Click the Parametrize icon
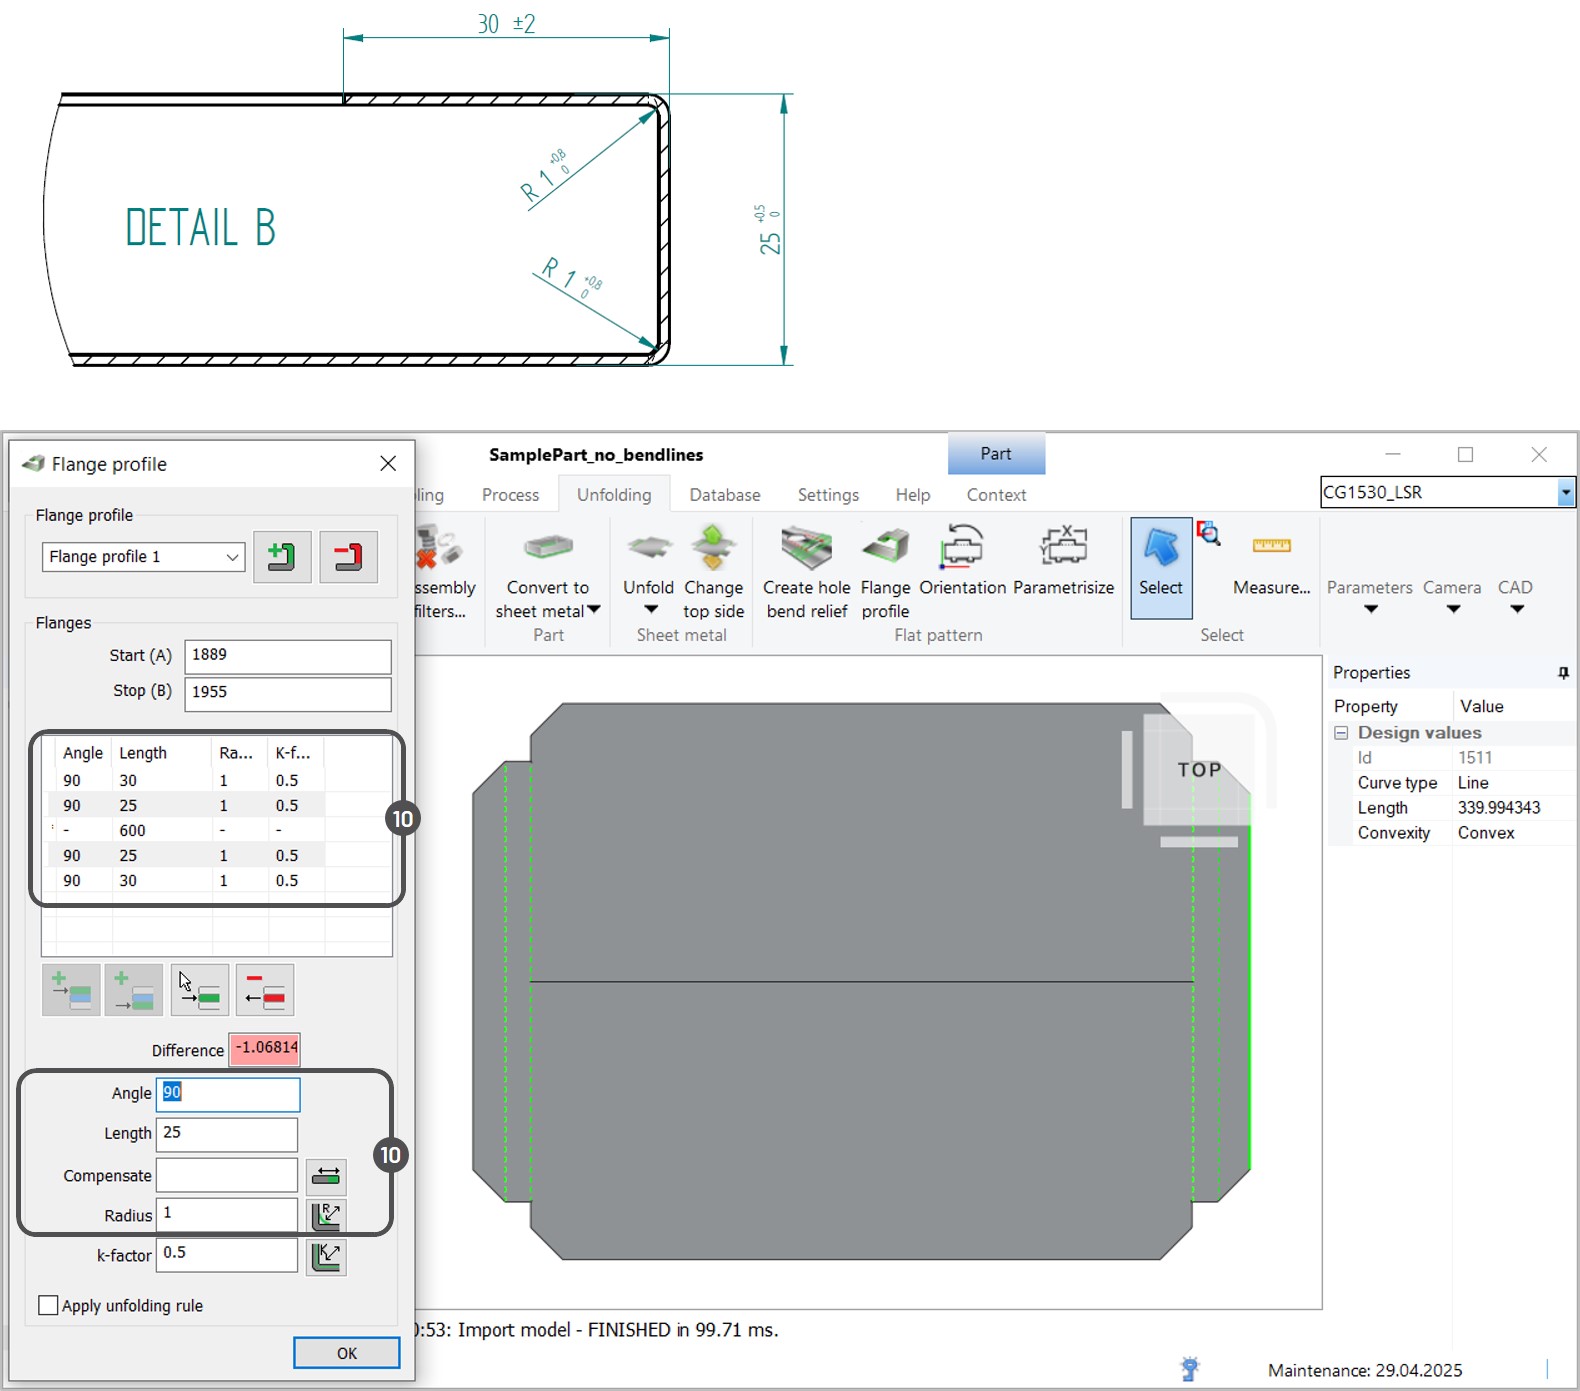 (x=1063, y=548)
